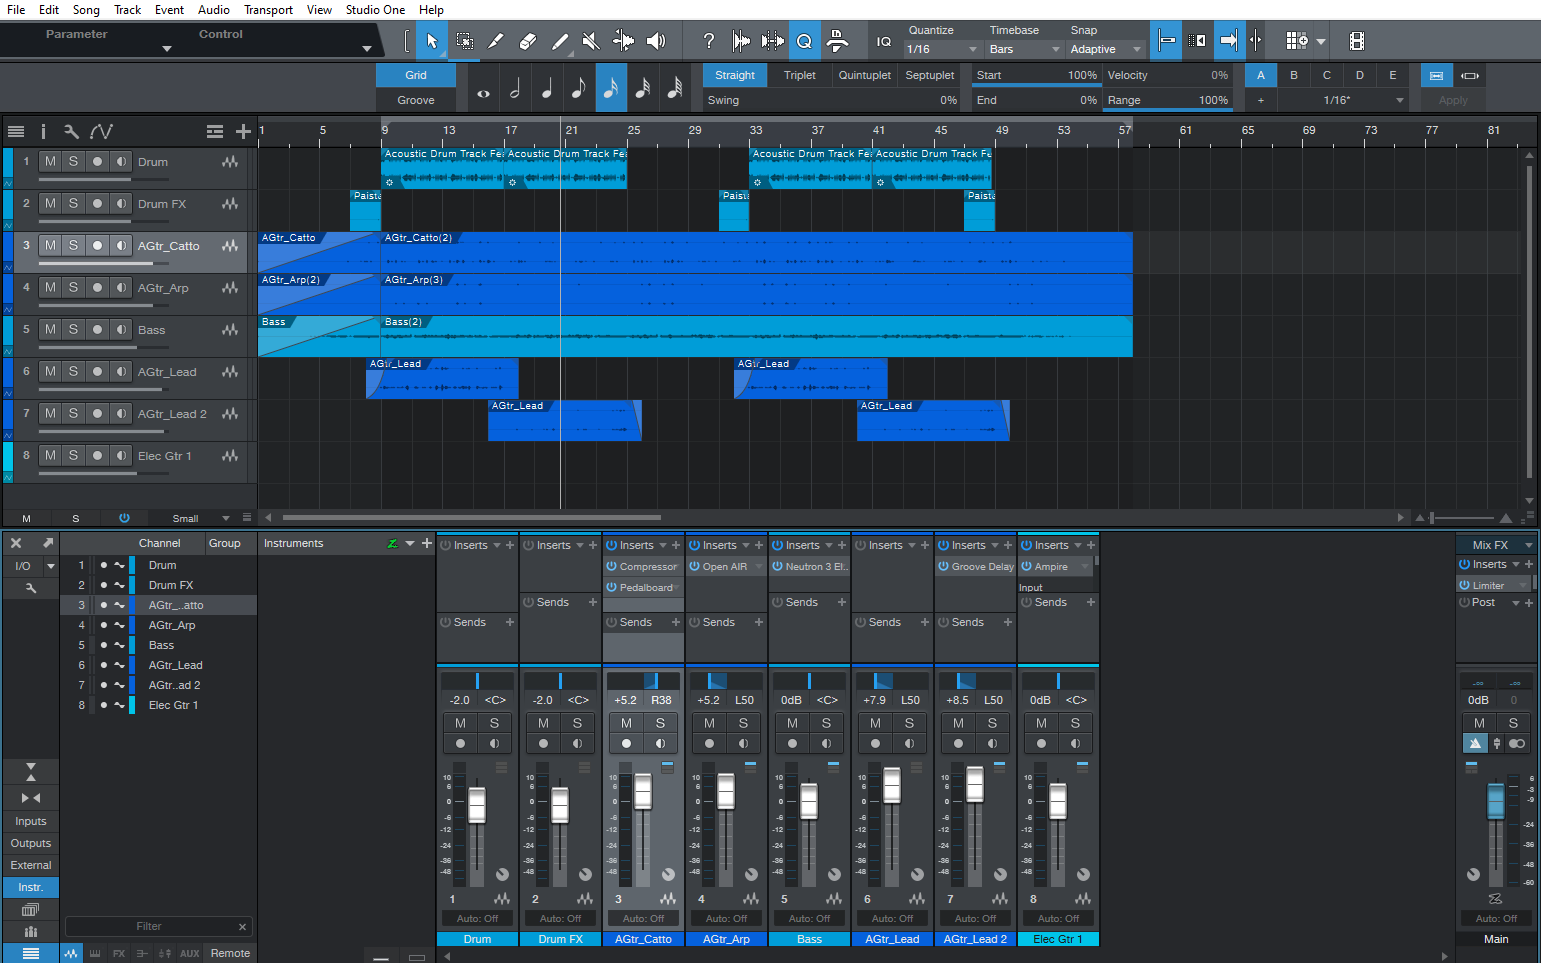Select quantize preset B

pos(1294,75)
